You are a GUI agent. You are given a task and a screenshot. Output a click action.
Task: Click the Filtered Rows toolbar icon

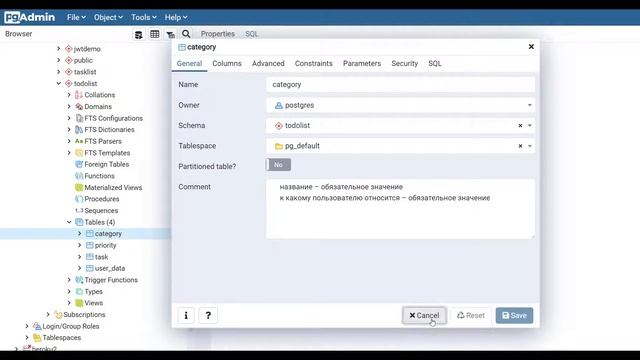coord(171,34)
